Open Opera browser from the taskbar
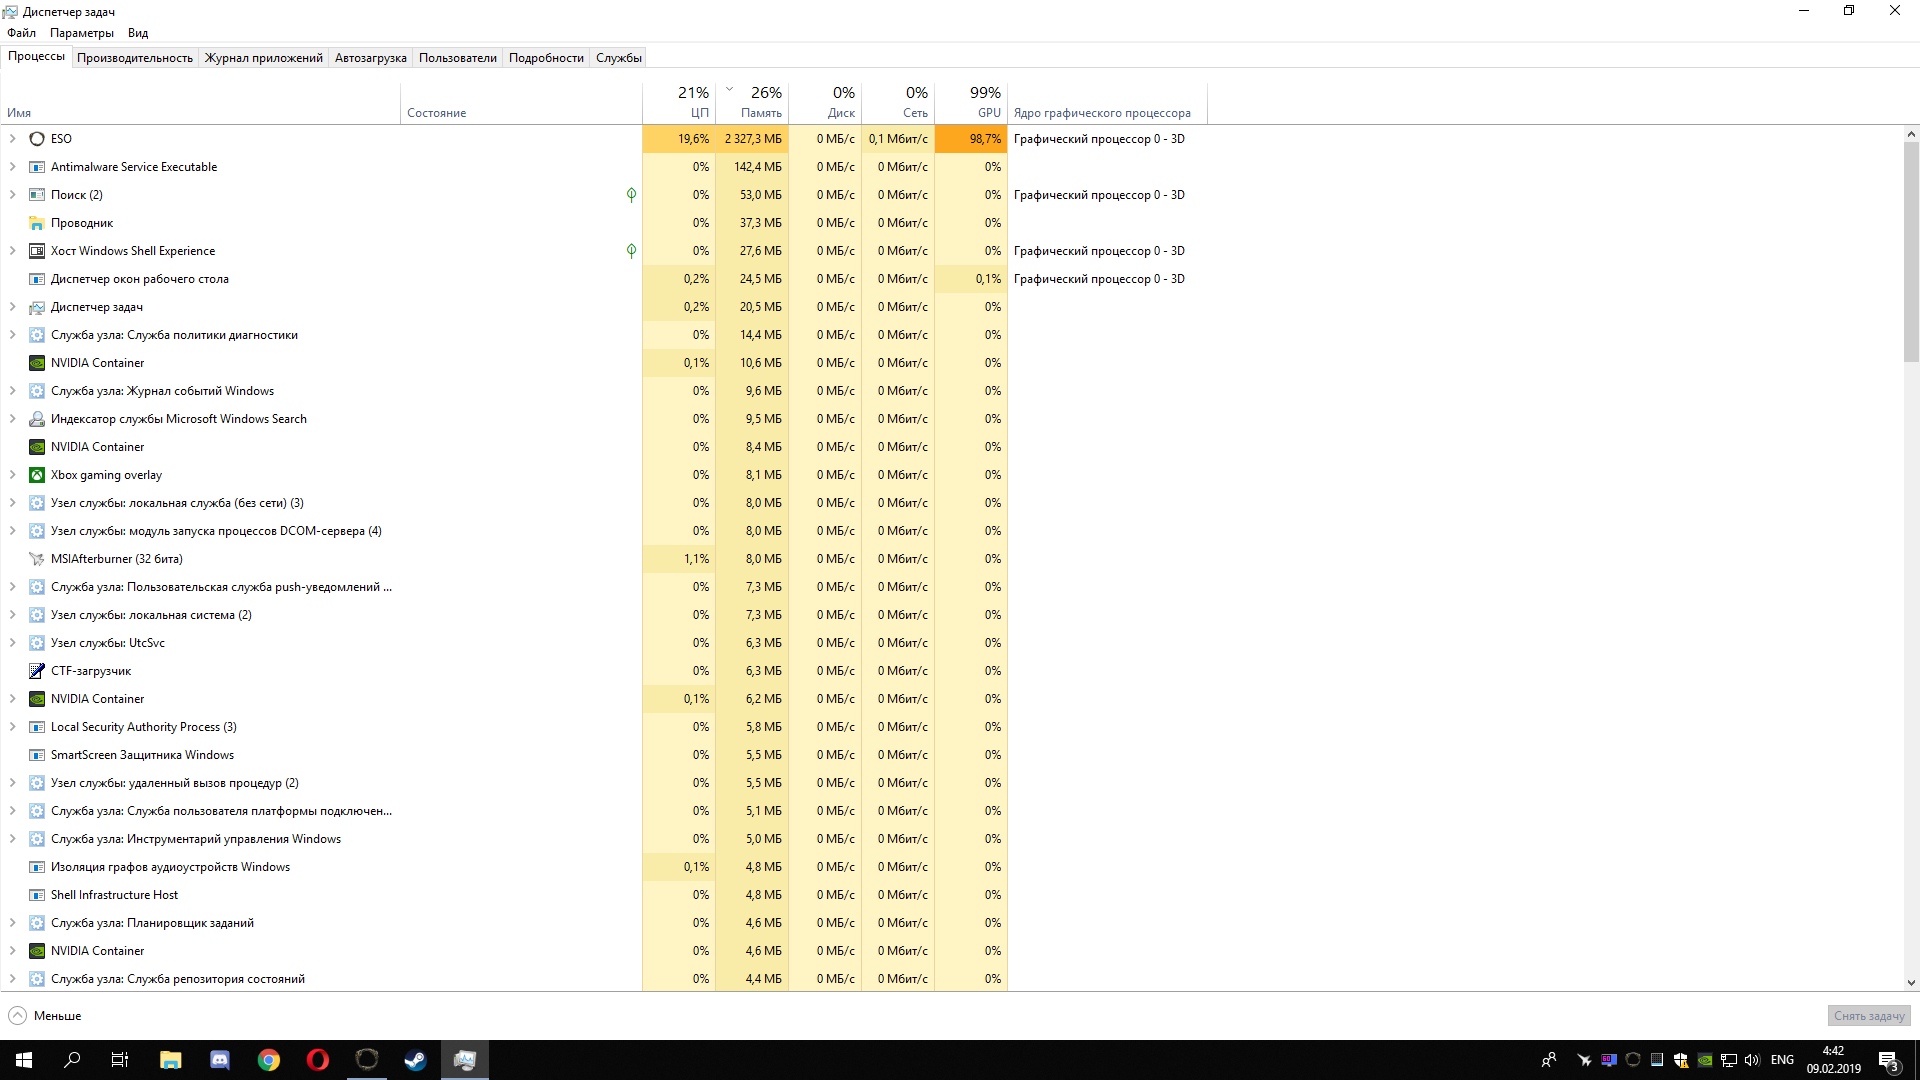 pos(317,1060)
